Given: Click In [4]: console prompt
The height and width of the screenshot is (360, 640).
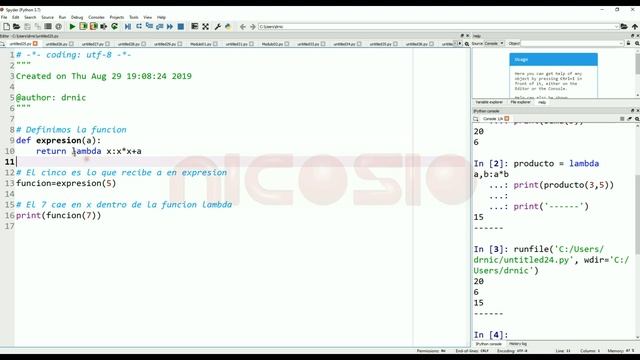Looking at the screenshot, I should coord(491,335).
